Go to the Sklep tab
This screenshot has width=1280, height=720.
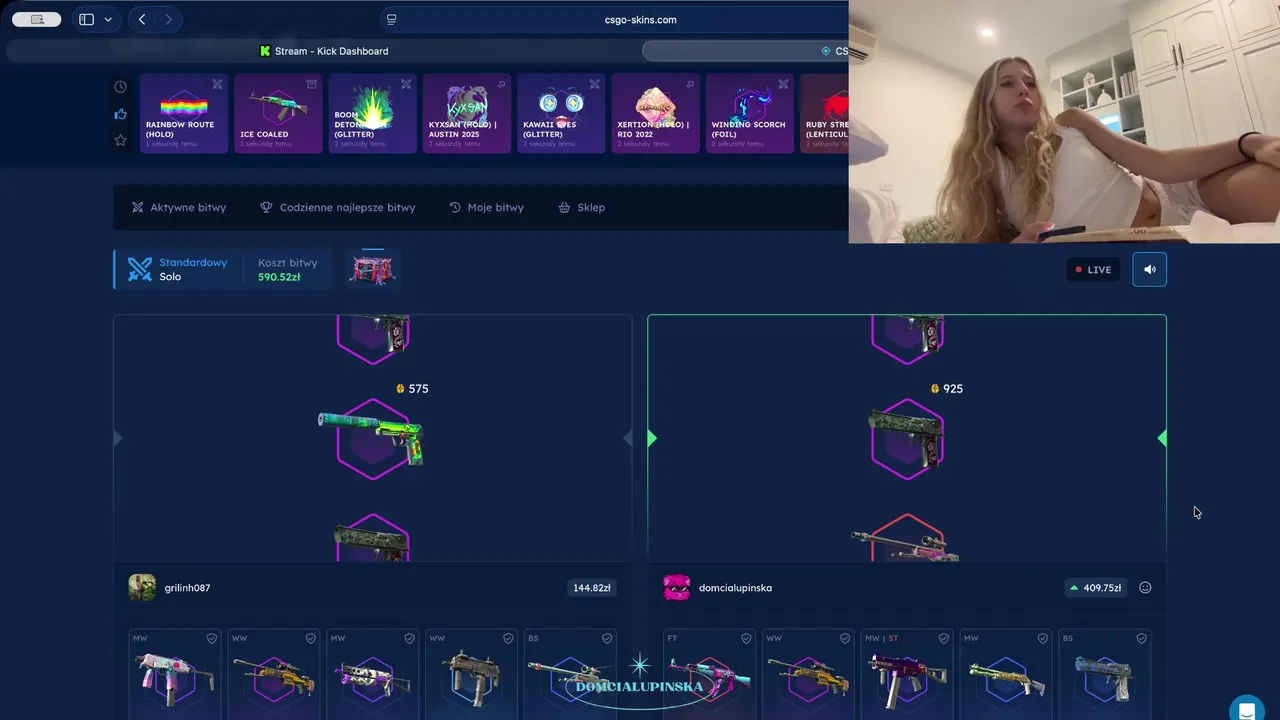point(581,207)
